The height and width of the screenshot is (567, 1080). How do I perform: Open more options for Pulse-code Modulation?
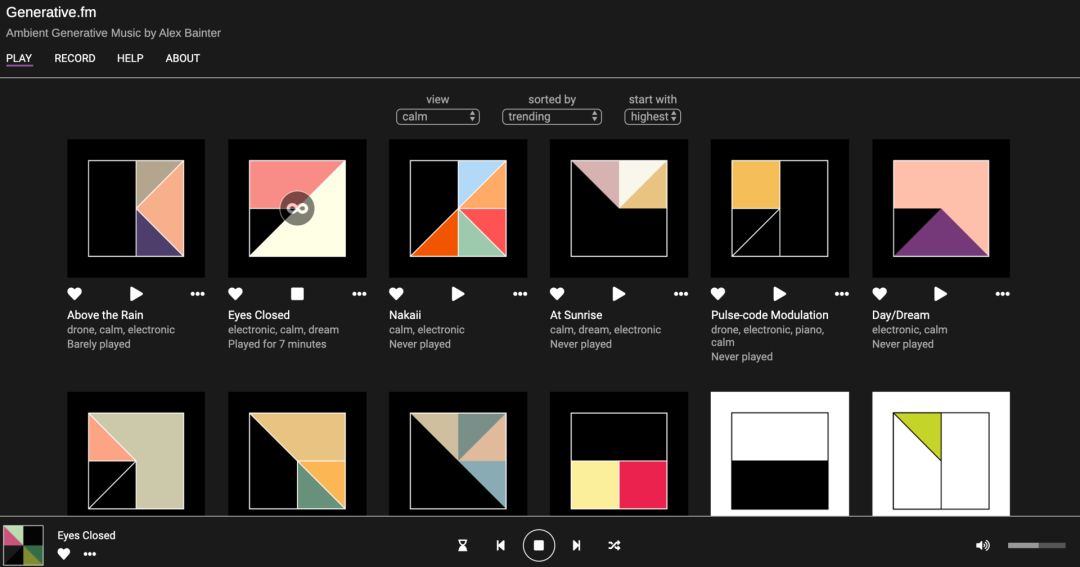842,294
